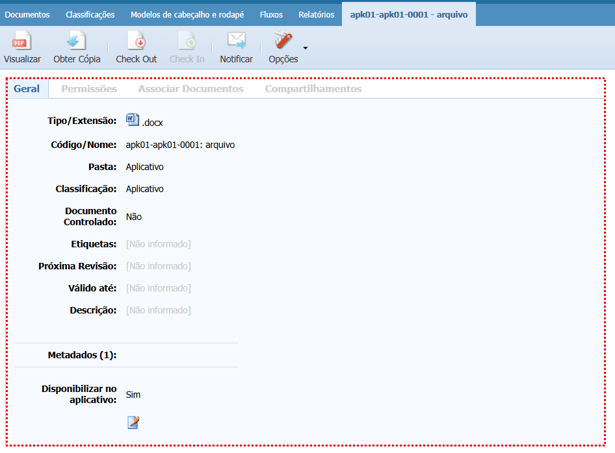
Task: Click the Check In icon
Action: point(187,41)
